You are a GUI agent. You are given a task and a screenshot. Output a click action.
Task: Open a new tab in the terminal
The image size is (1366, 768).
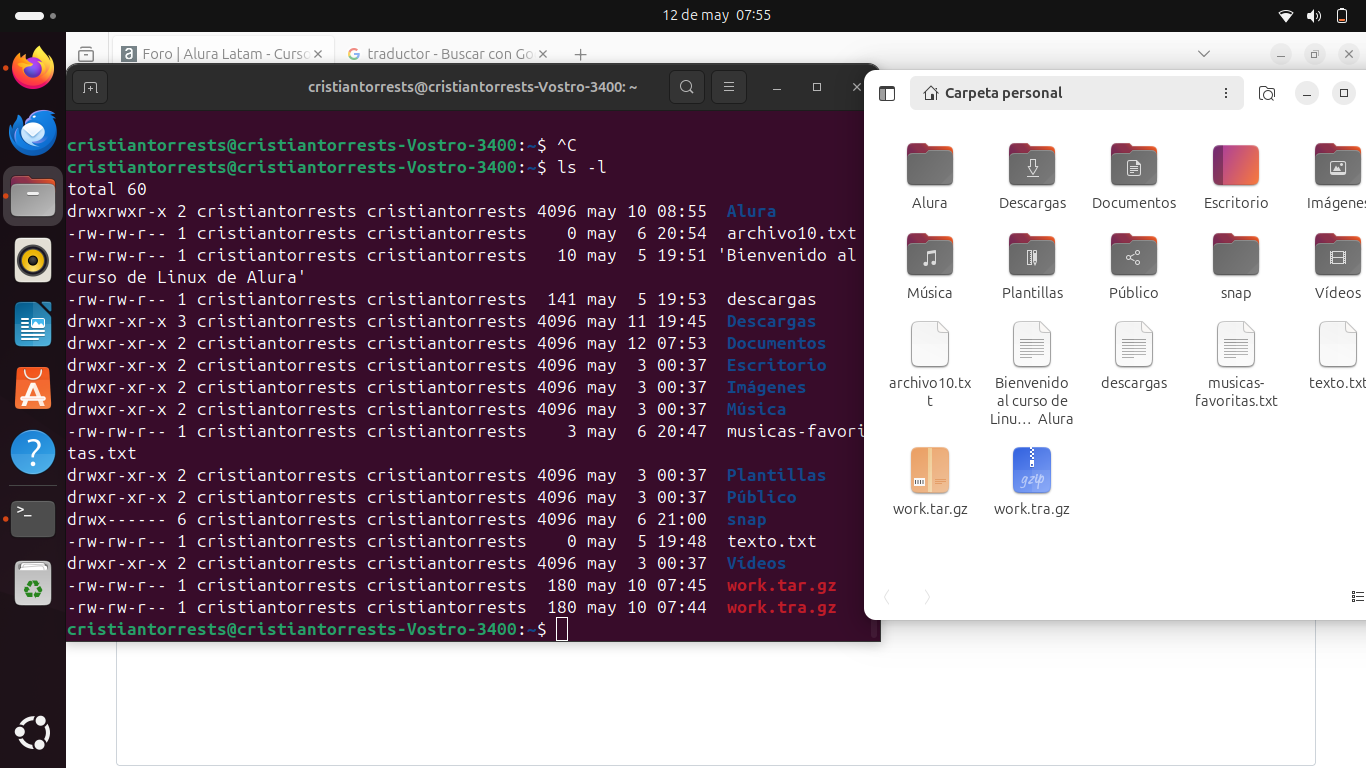[90, 87]
